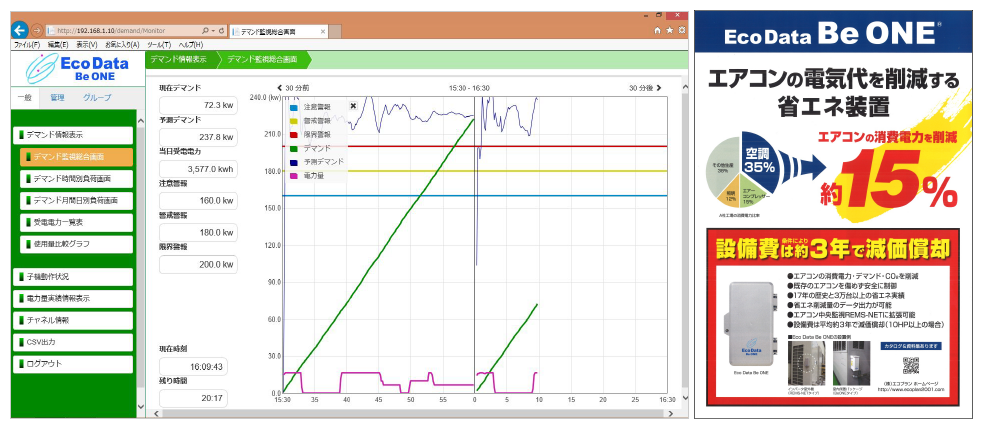This screenshot has width=990, height=435.
Task: Toggle the 限界警報 red legend swatch
Action: pos(294,135)
